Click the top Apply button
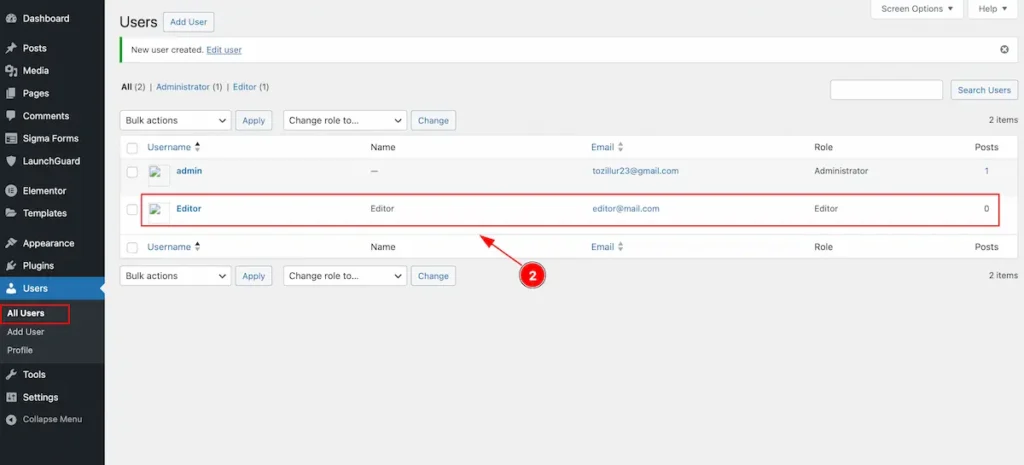This screenshot has width=1024, height=465. pyautogui.click(x=253, y=120)
